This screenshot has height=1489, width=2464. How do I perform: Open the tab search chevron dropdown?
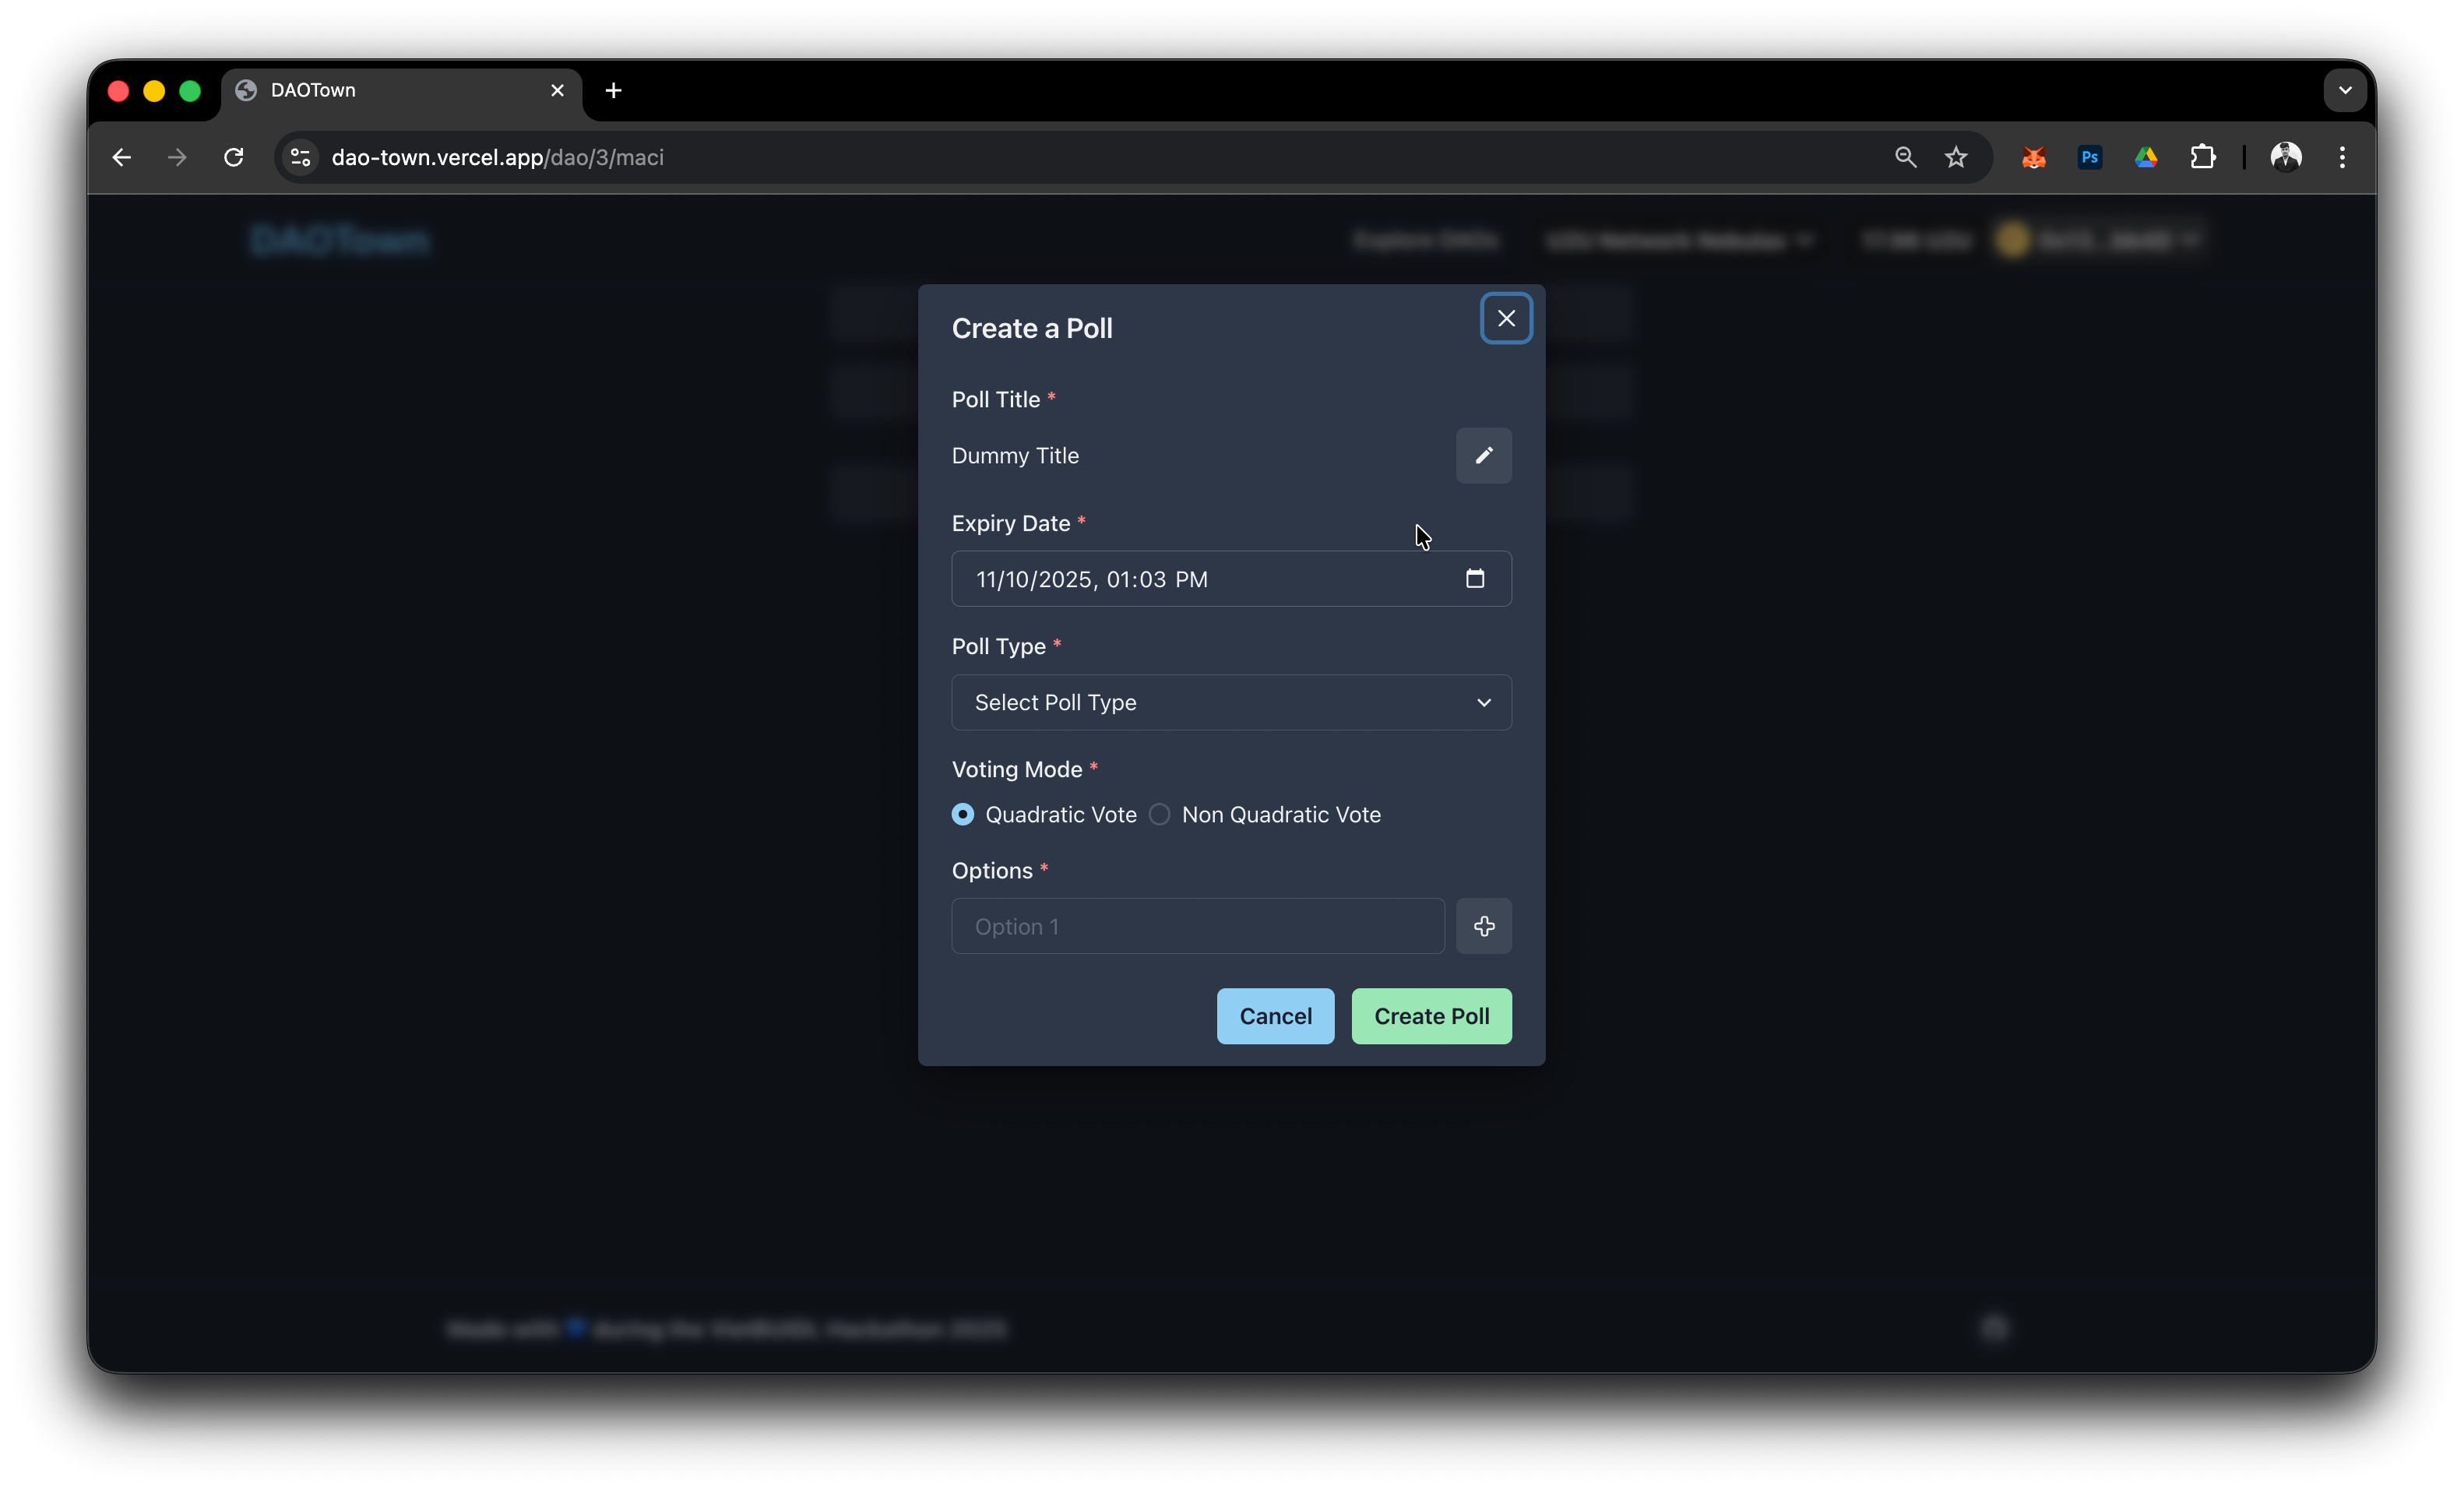pos(2344,90)
